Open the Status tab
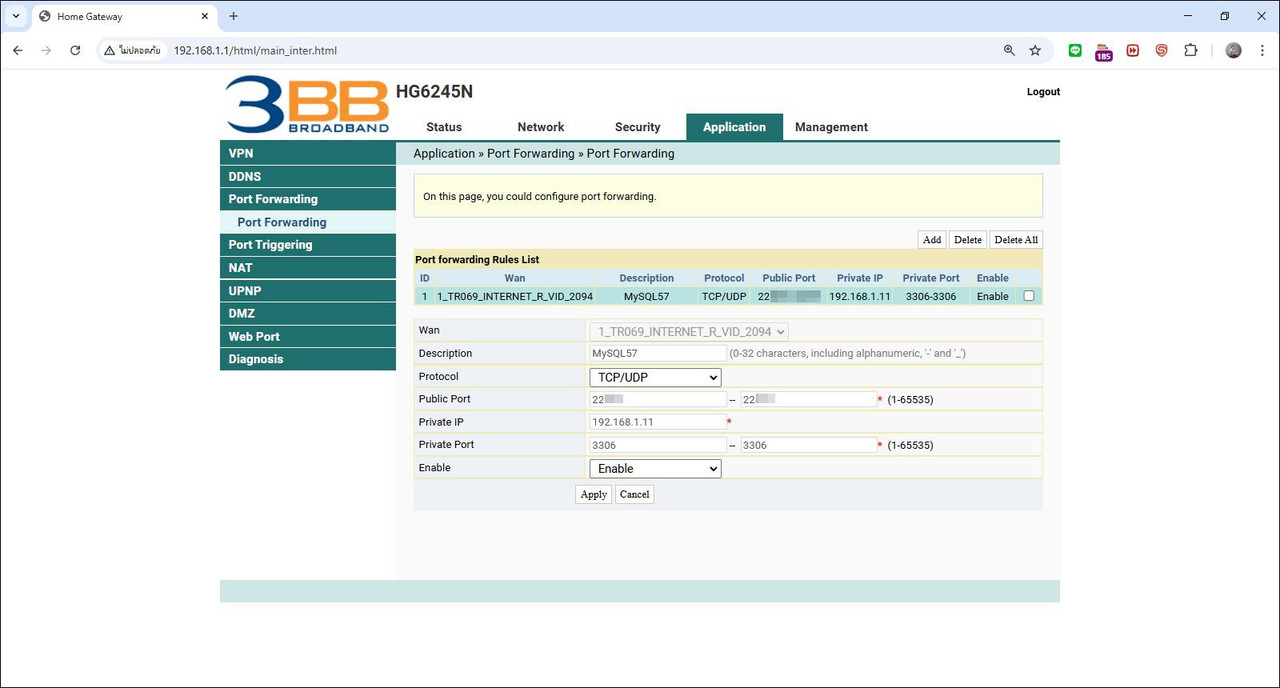The height and width of the screenshot is (688, 1280). [x=444, y=127]
